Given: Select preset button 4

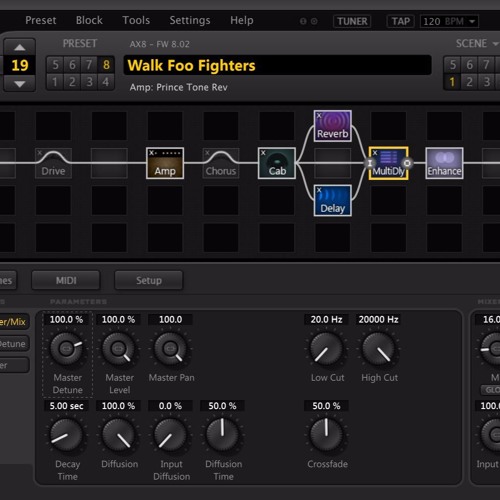Looking at the screenshot, I should 106,82.
